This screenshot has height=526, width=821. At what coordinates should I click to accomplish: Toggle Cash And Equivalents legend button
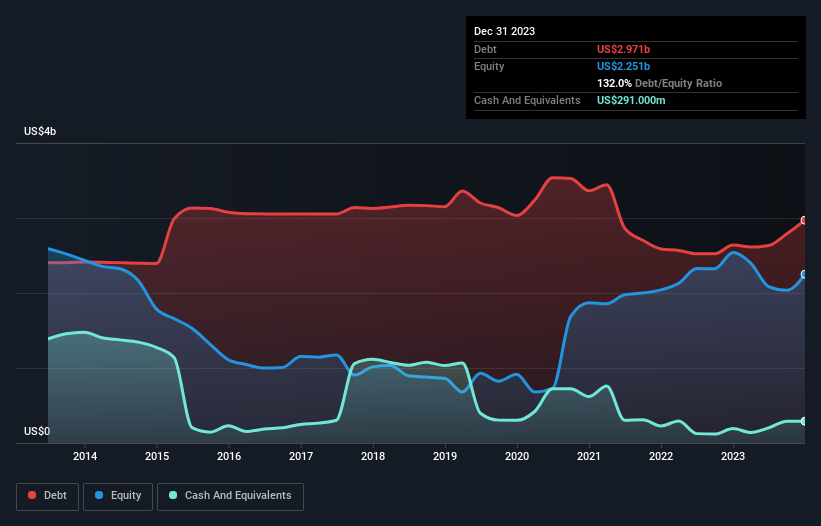pyautogui.click(x=230, y=496)
